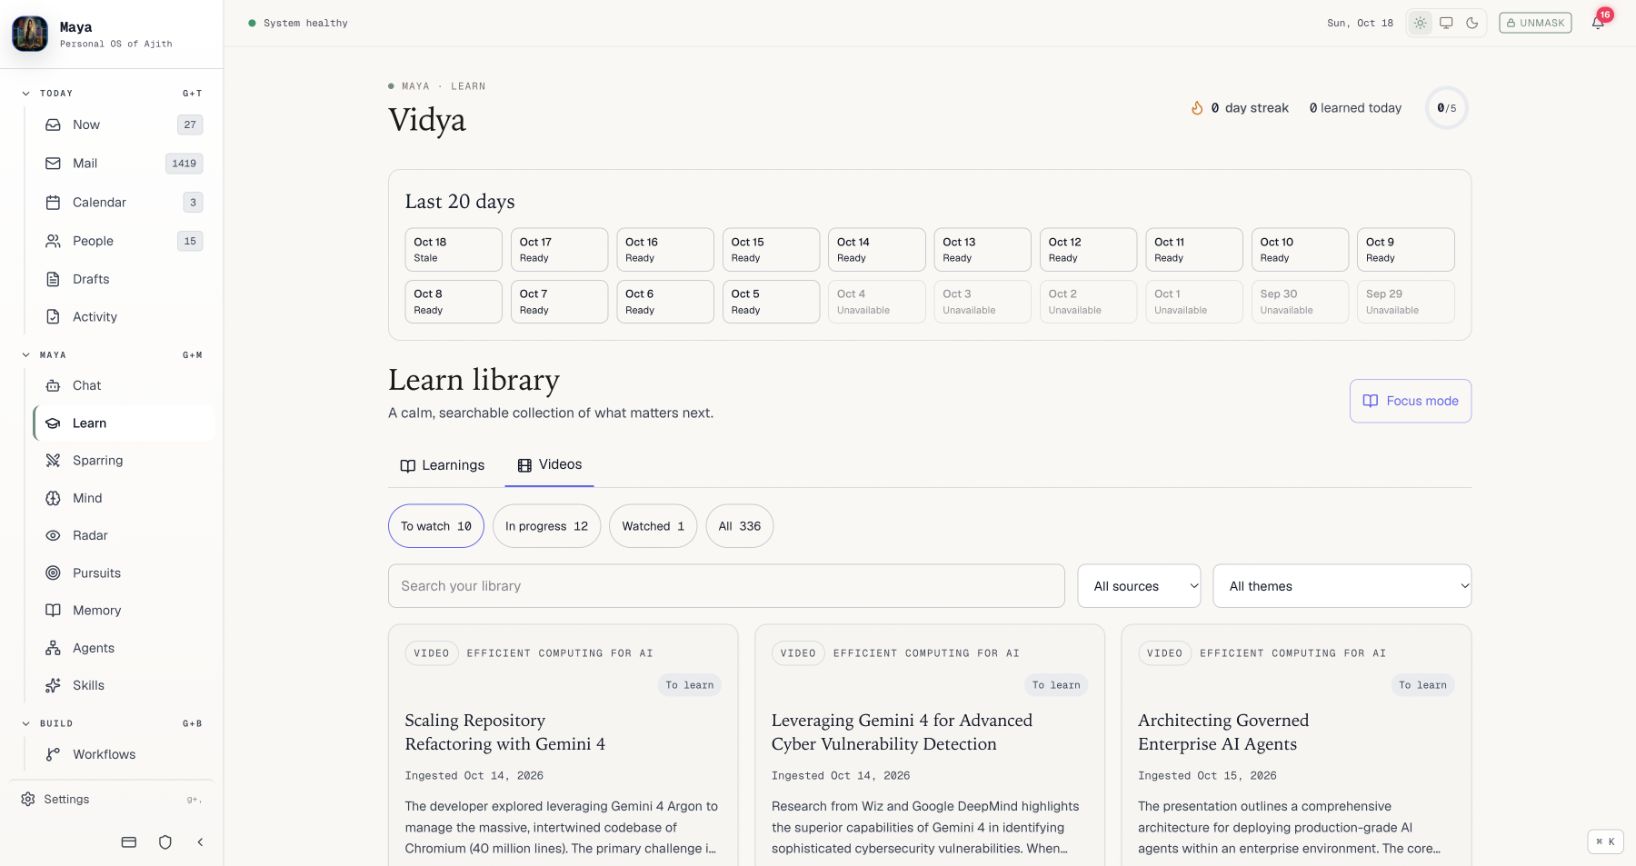Click the Agents network icon
1636x866 pixels.
pos(53,648)
